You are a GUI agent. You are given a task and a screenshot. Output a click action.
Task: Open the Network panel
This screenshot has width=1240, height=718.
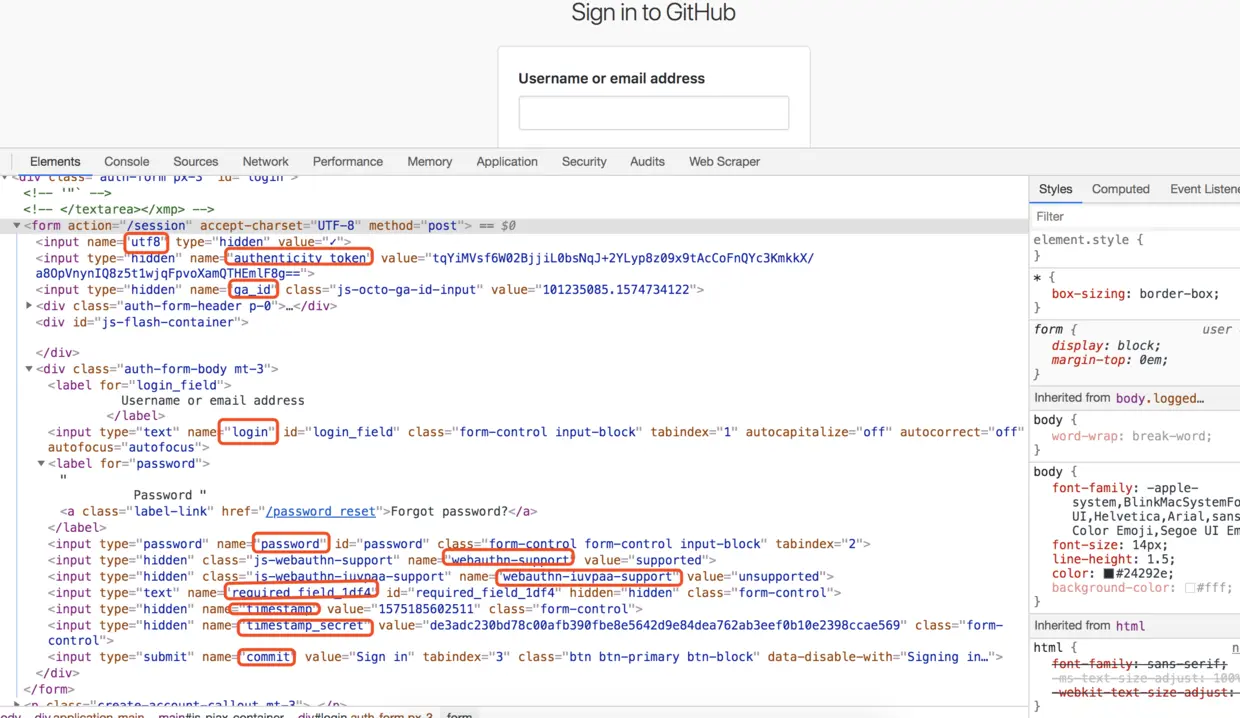(265, 161)
